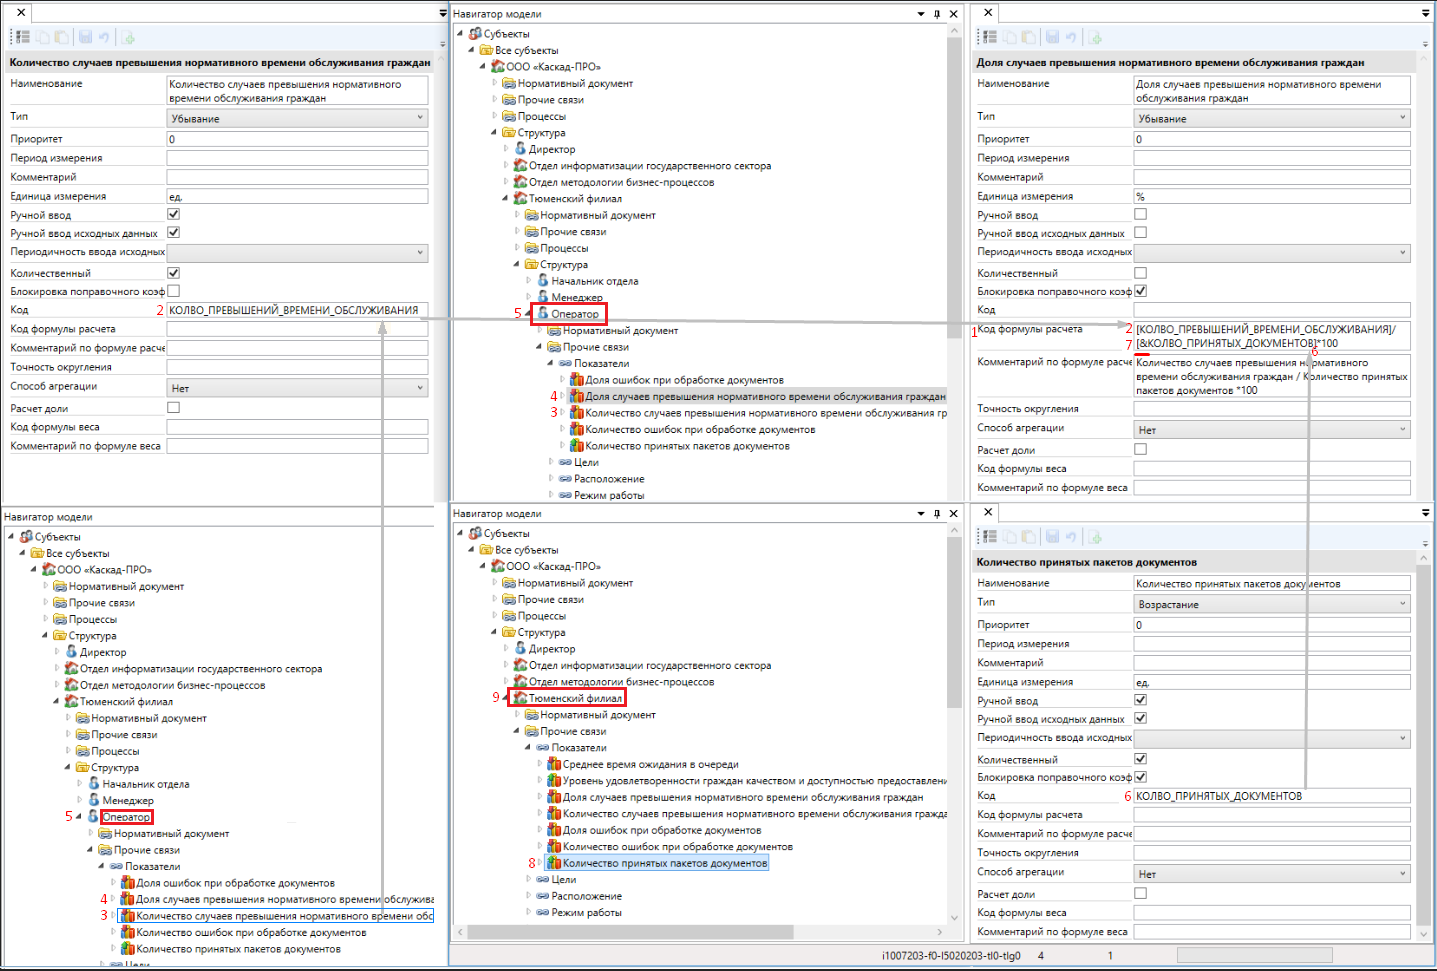
Task: Toggle 'Ручной ввод исходных данных' in 'Количество случаев превышения' panel
Action: [174, 232]
